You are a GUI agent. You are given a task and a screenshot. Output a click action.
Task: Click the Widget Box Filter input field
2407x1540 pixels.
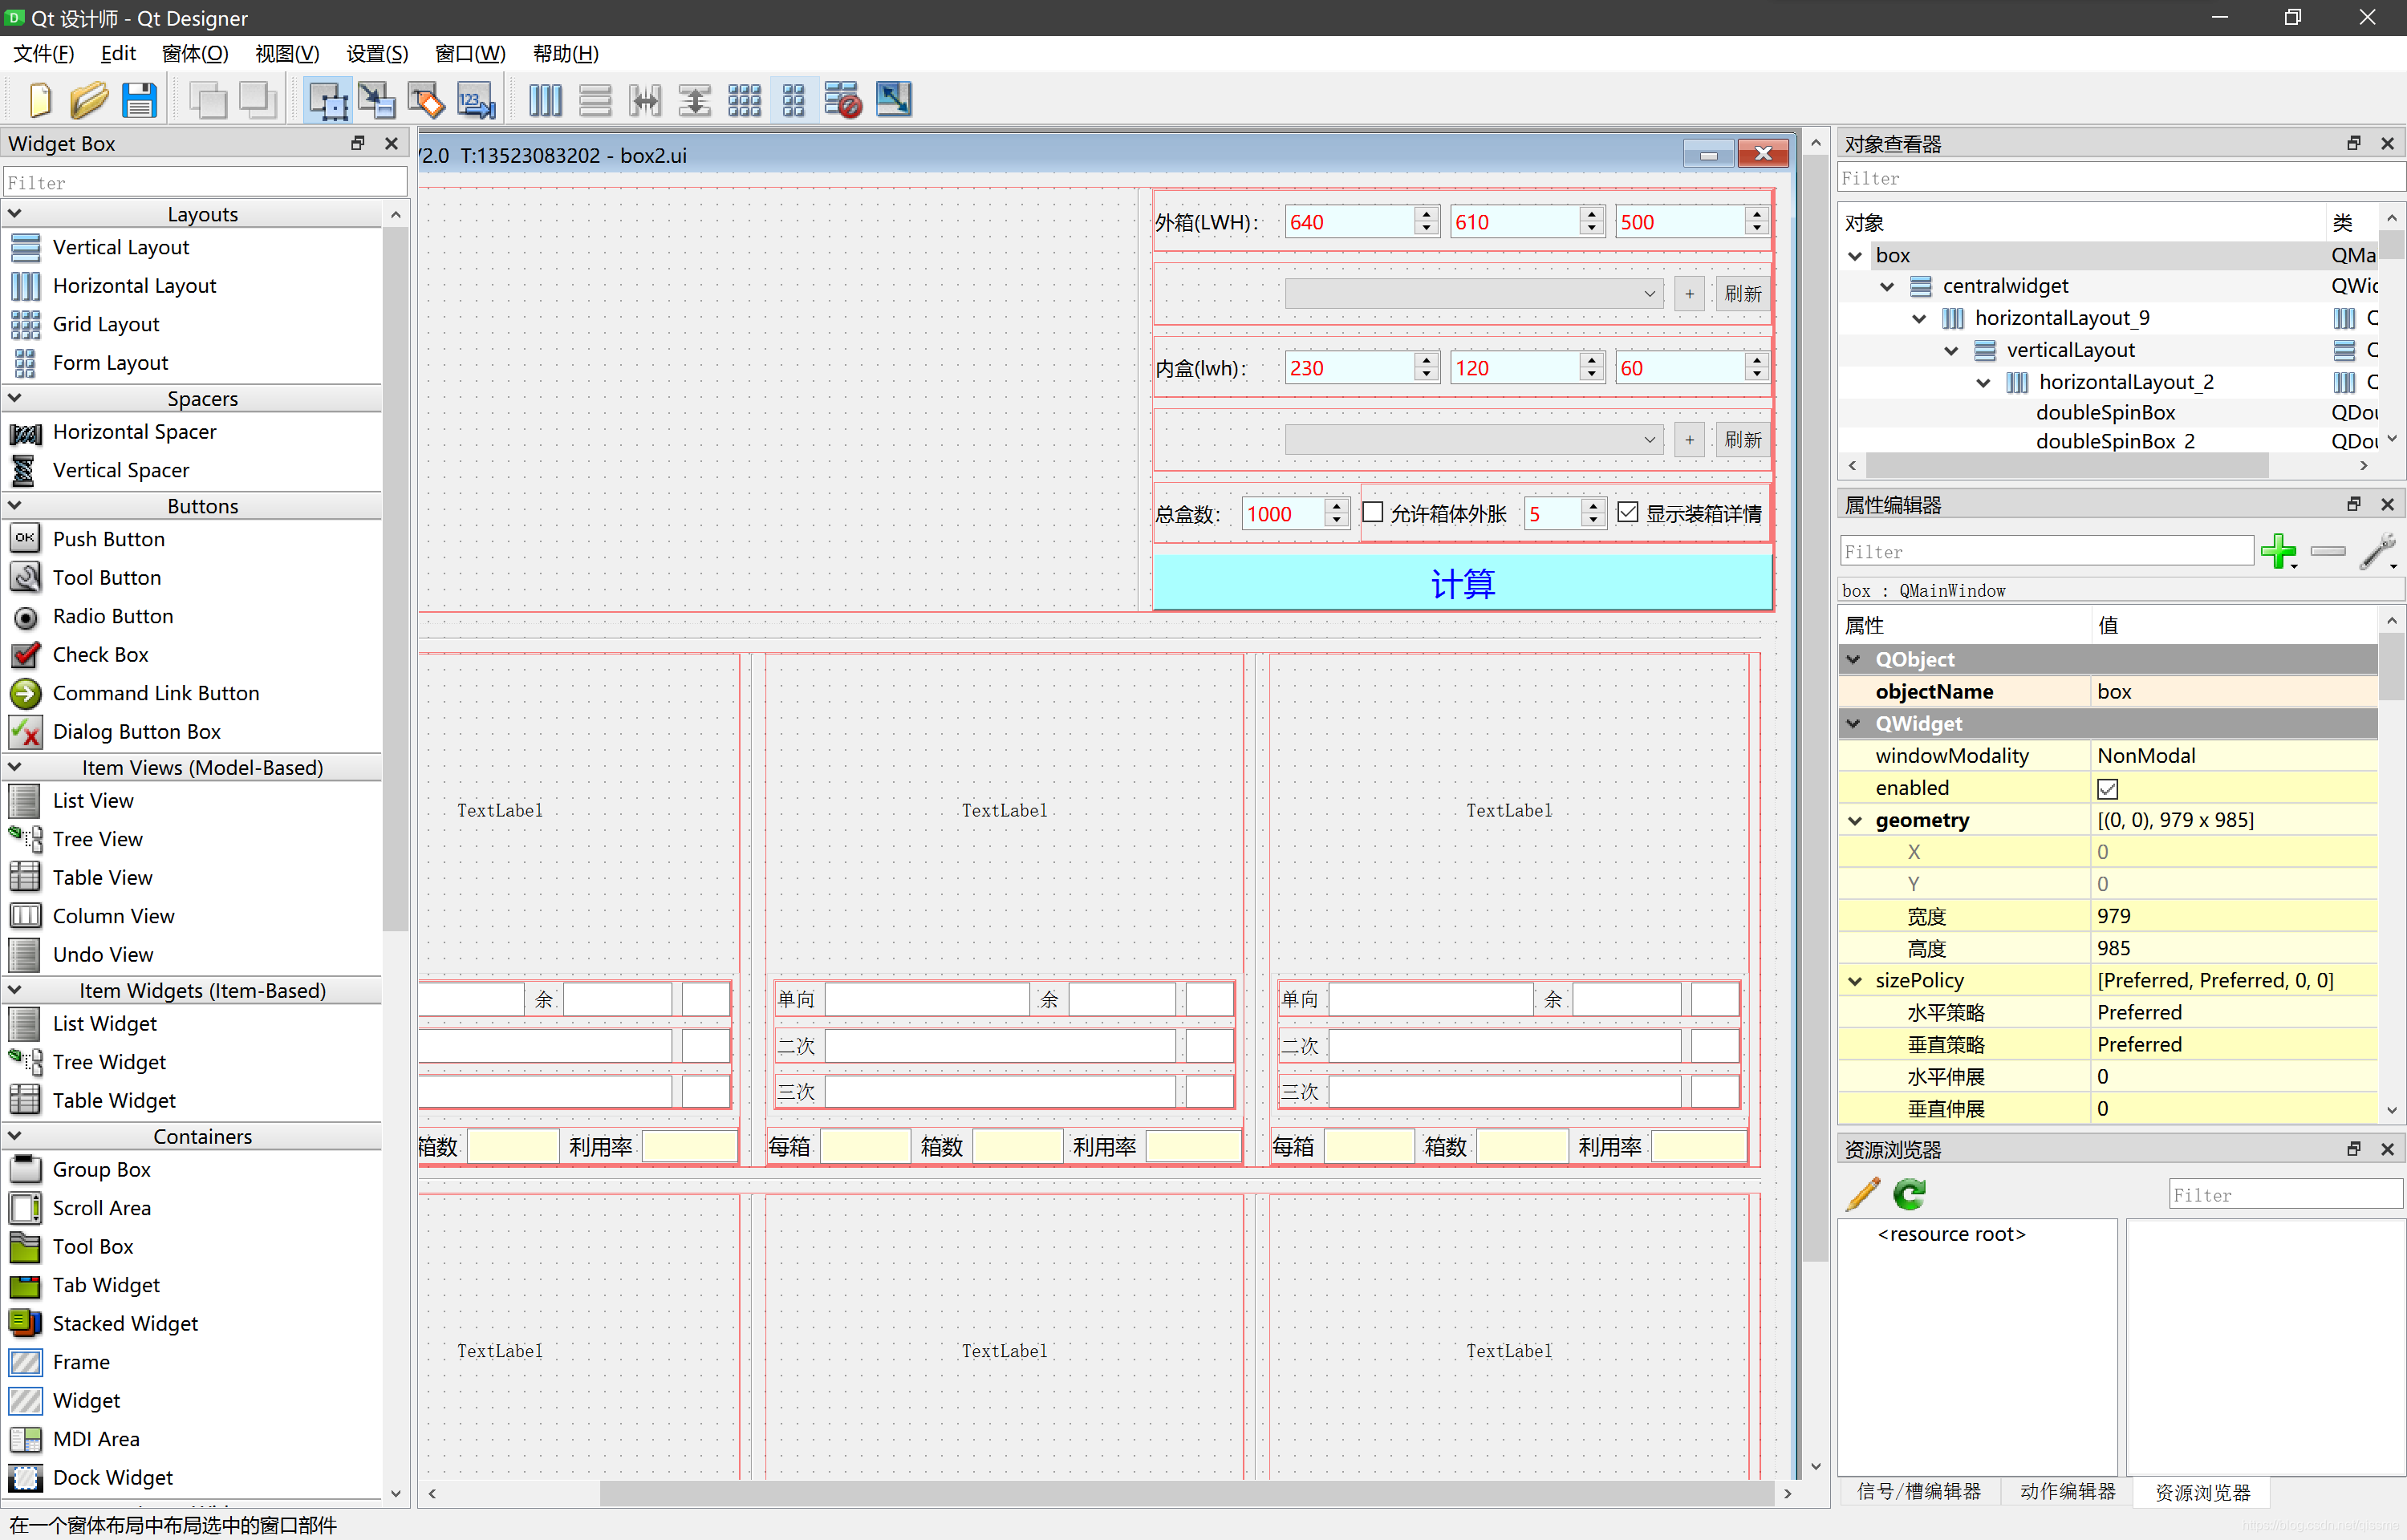tap(205, 183)
